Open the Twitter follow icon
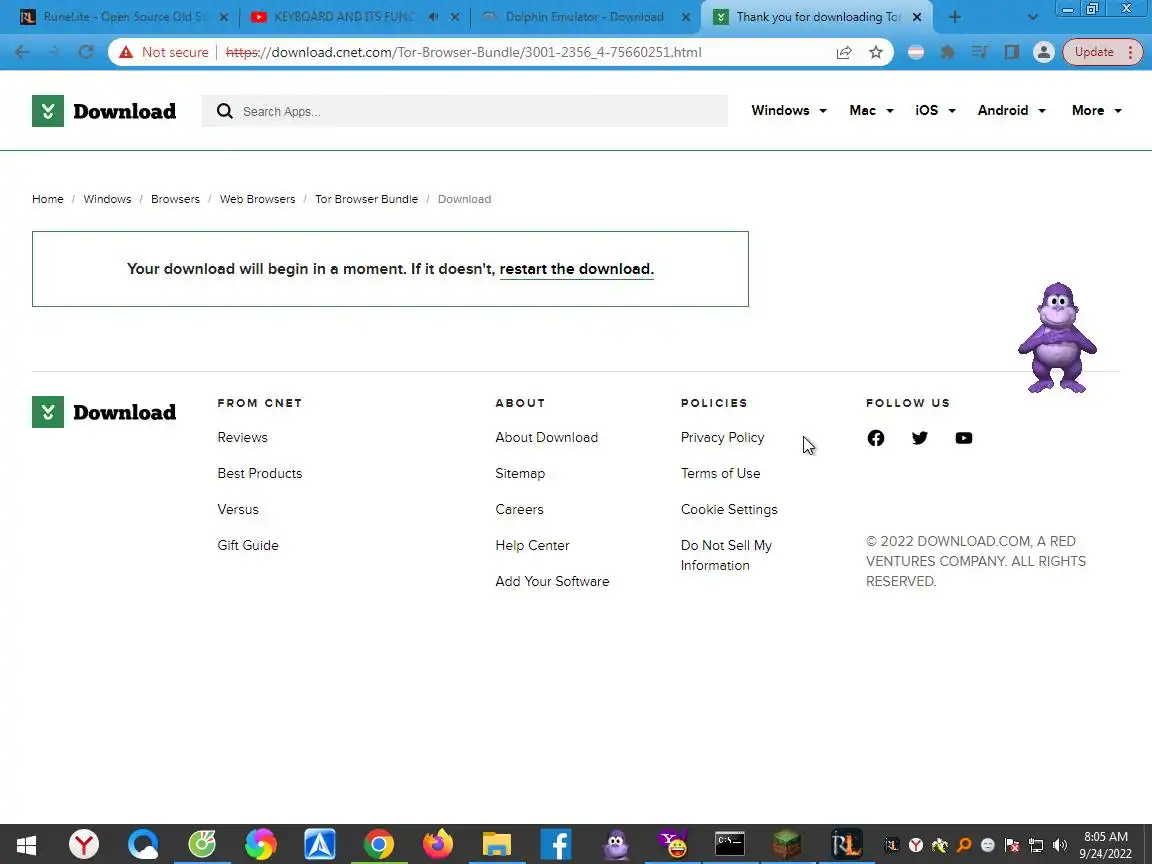The height and width of the screenshot is (864, 1152). (920, 438)
